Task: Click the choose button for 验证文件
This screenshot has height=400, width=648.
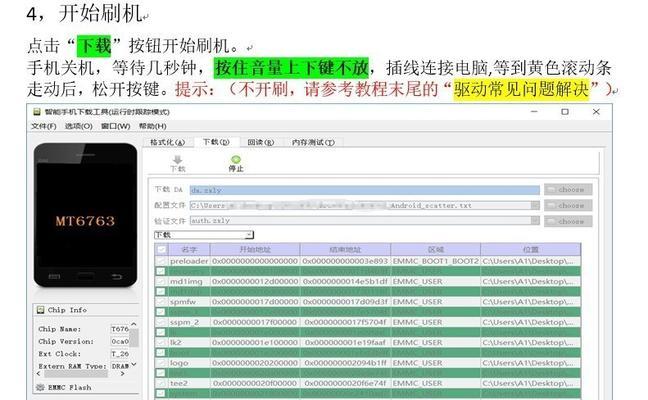Action: [x=568, y=221]
